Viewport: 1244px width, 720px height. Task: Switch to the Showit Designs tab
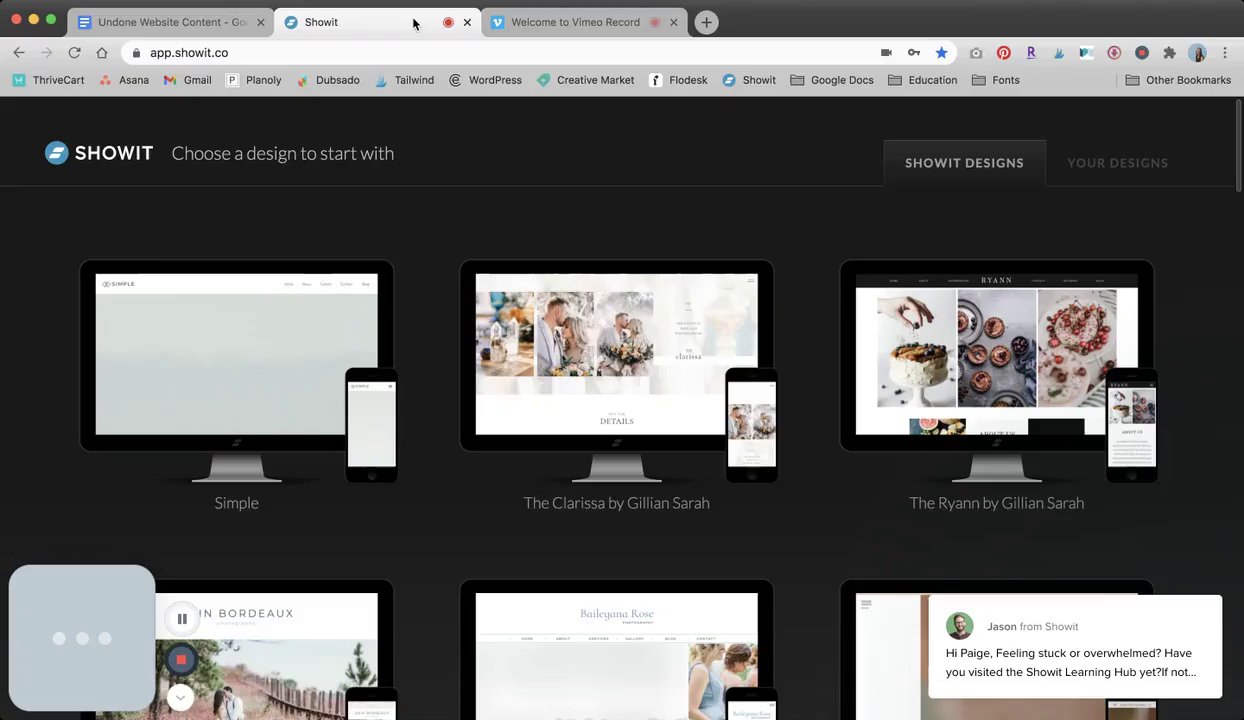[x=964, y=163]
